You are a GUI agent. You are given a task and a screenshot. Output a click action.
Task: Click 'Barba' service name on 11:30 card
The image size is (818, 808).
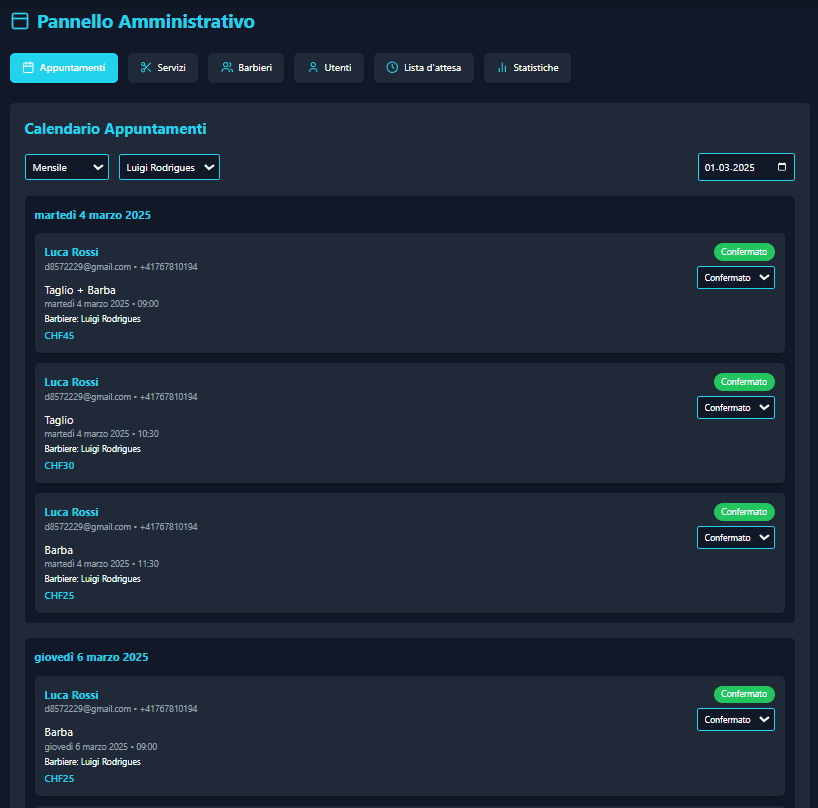(x=58, y=550)
